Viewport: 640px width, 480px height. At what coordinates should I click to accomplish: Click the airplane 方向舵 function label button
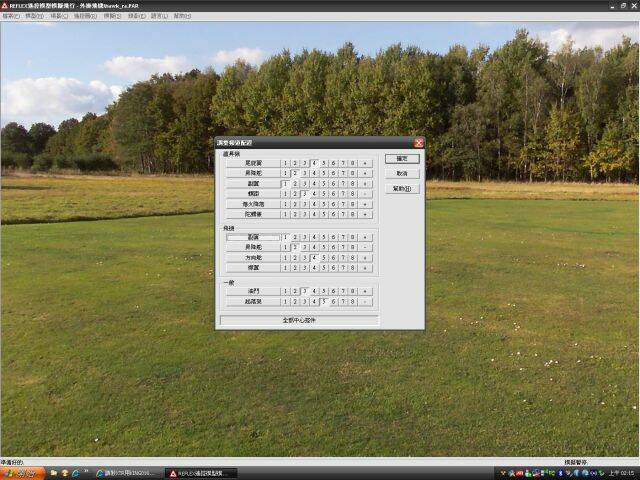click(x=253, y=258)
